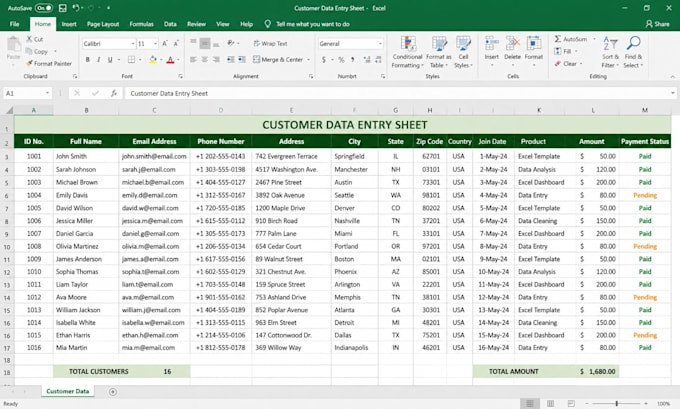Select column B header
Image resolution: width=680 pixels, height=409 pixels.
(86, 110)
